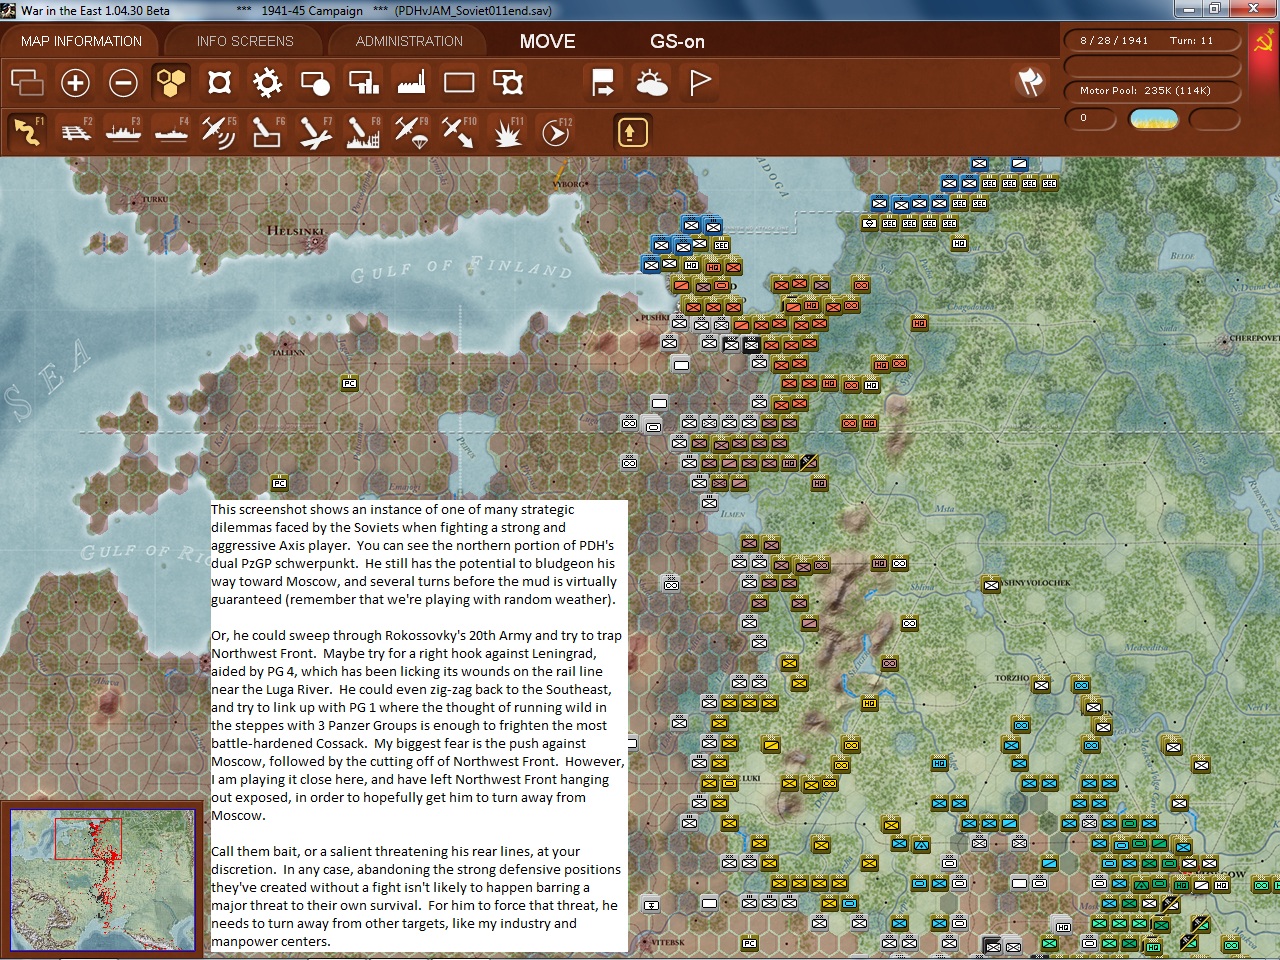The height and width of the screenshot is (960, 1280).
Task: Click the rectangle-with-bar-steps toolbar icon
Action: point(363,82)
